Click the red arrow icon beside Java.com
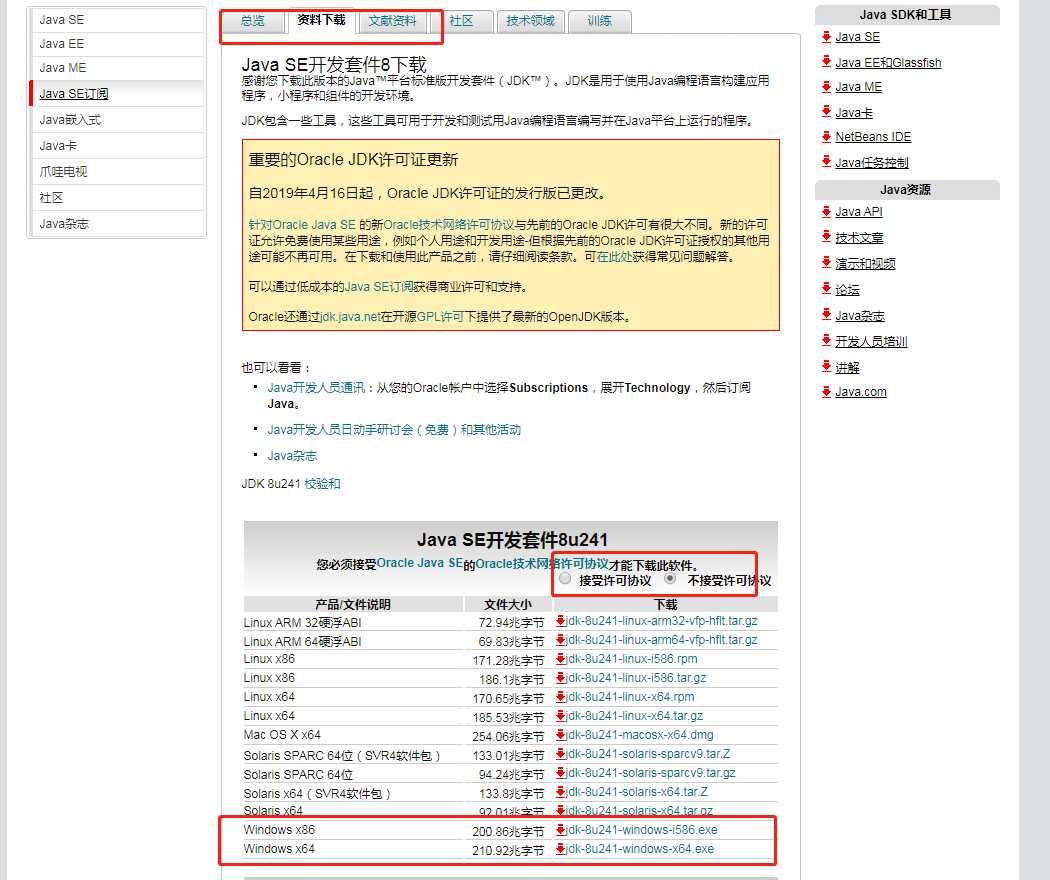This screenshot has width=1050, height=880. click(x=826, y=391)
